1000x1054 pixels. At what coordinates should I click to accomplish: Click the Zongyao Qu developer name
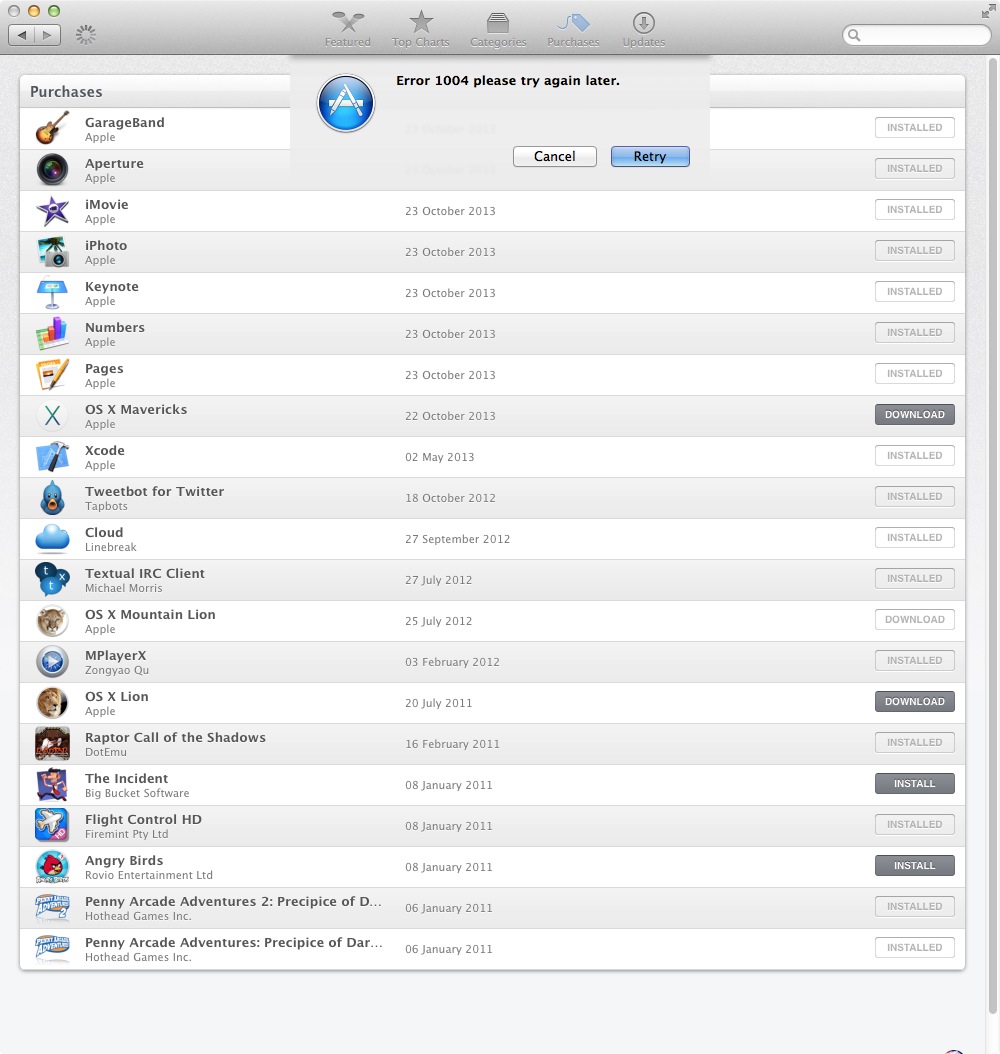117,670
